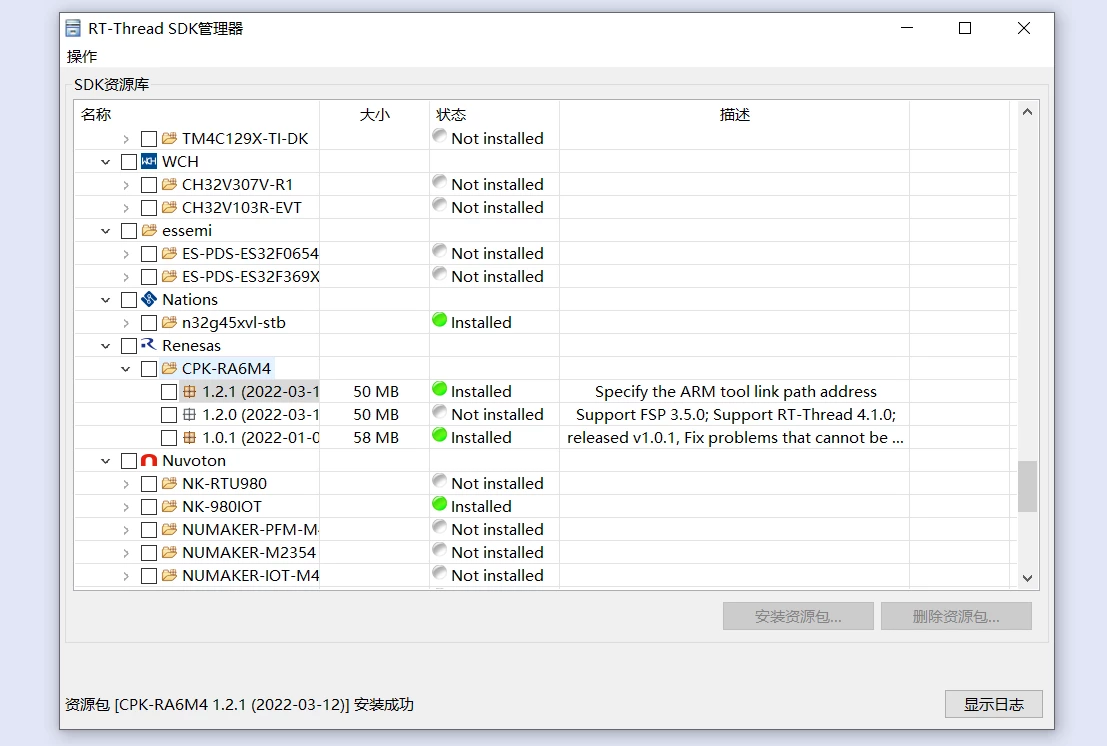This screenshot has width=1107, height=746.
Task: Click the 名称 column header
Action: [196, 114]
